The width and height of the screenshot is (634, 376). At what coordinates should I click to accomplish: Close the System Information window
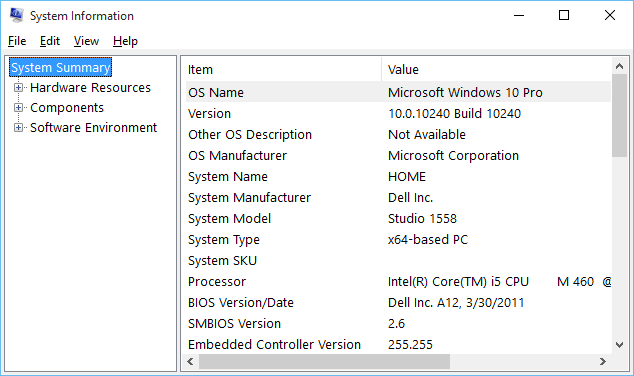(x=610, y=16)
